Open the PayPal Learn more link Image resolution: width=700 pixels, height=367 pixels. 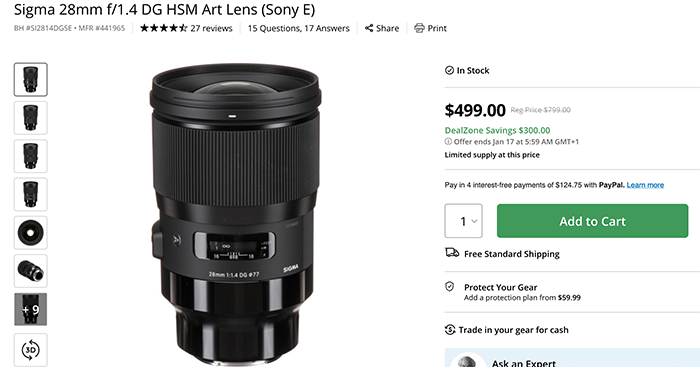pyautogui.click(x=645, y=185)
